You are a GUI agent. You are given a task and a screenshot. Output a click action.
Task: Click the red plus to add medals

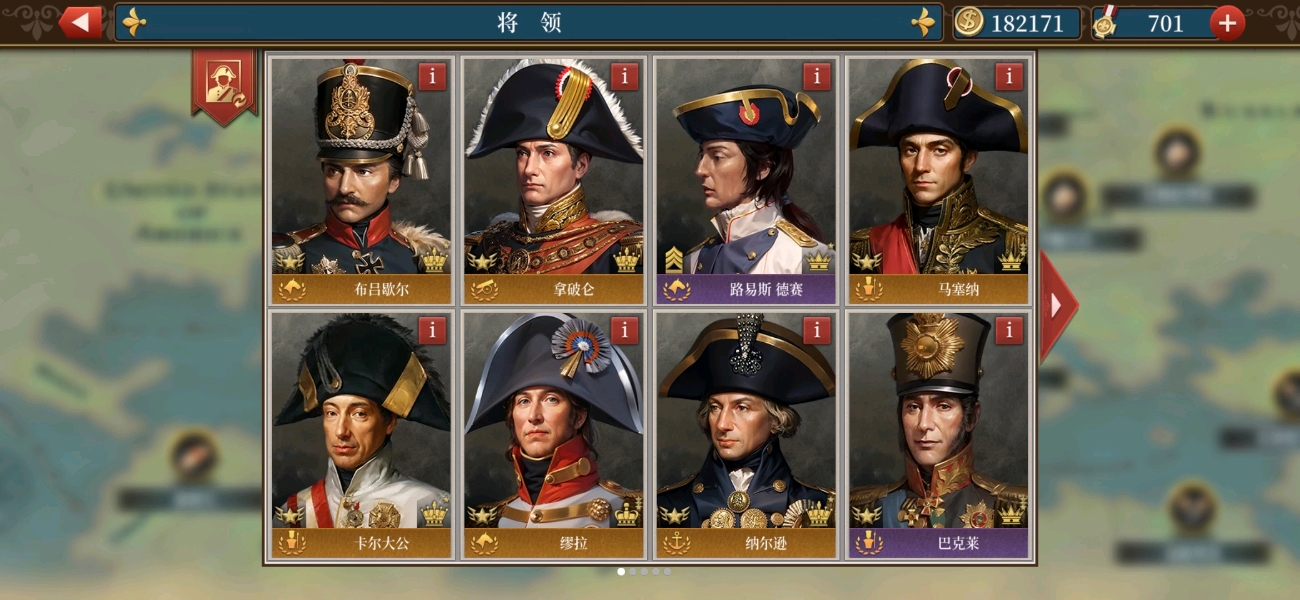[1227, 22]
